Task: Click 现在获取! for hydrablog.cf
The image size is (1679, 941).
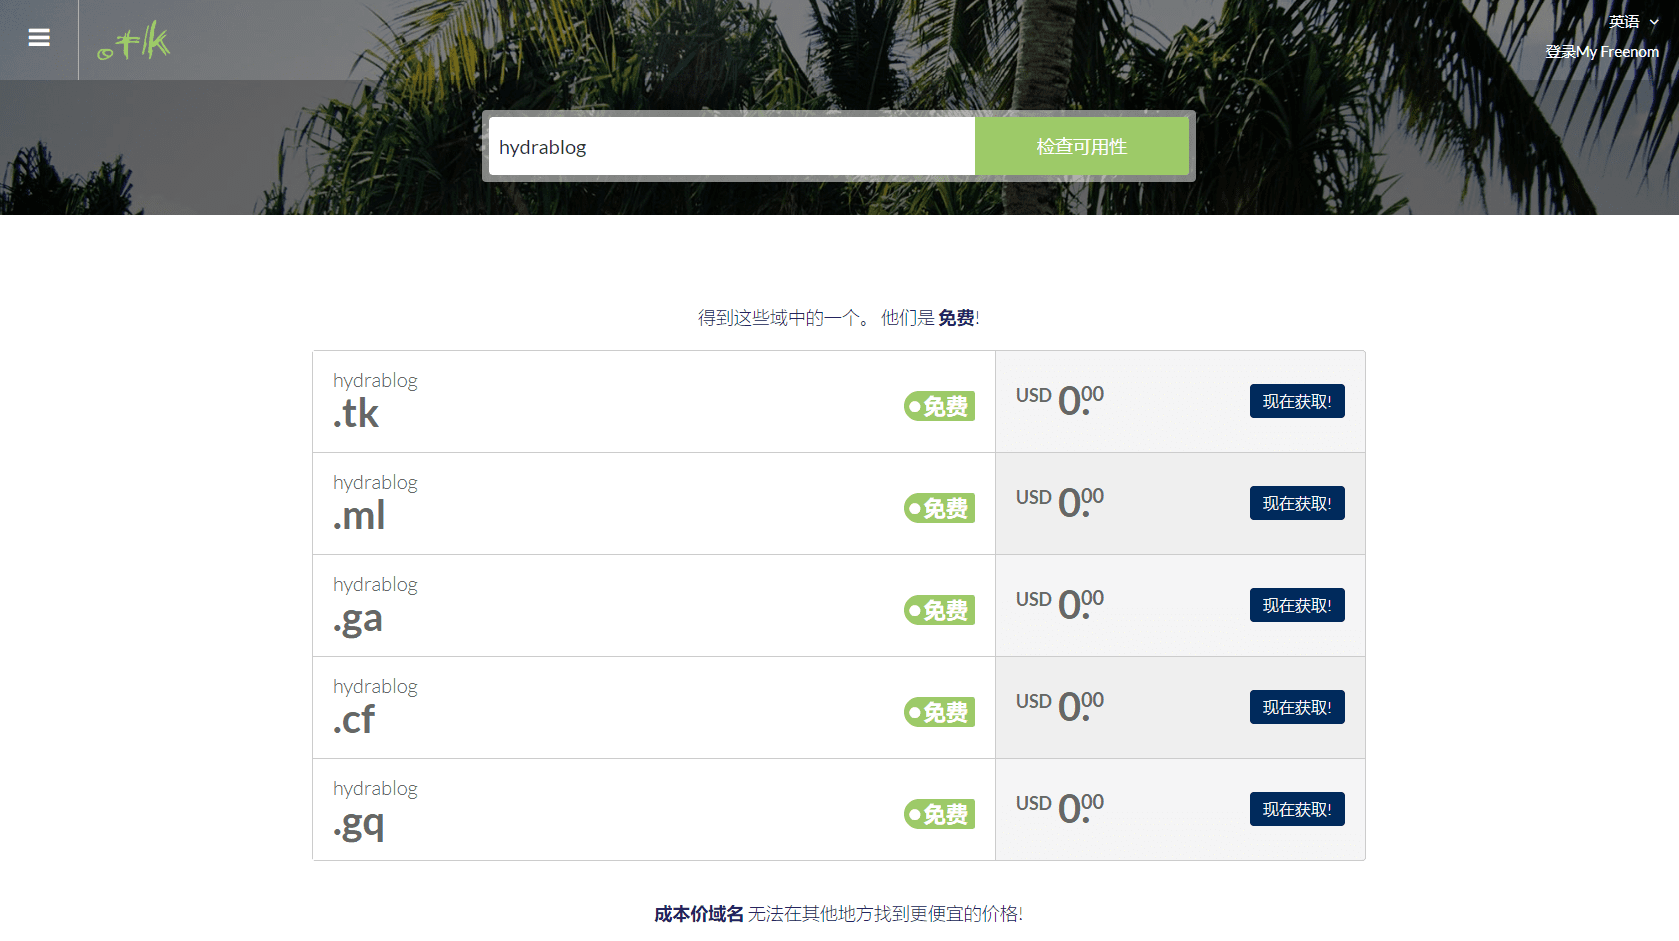Action: pos(1296,708)
